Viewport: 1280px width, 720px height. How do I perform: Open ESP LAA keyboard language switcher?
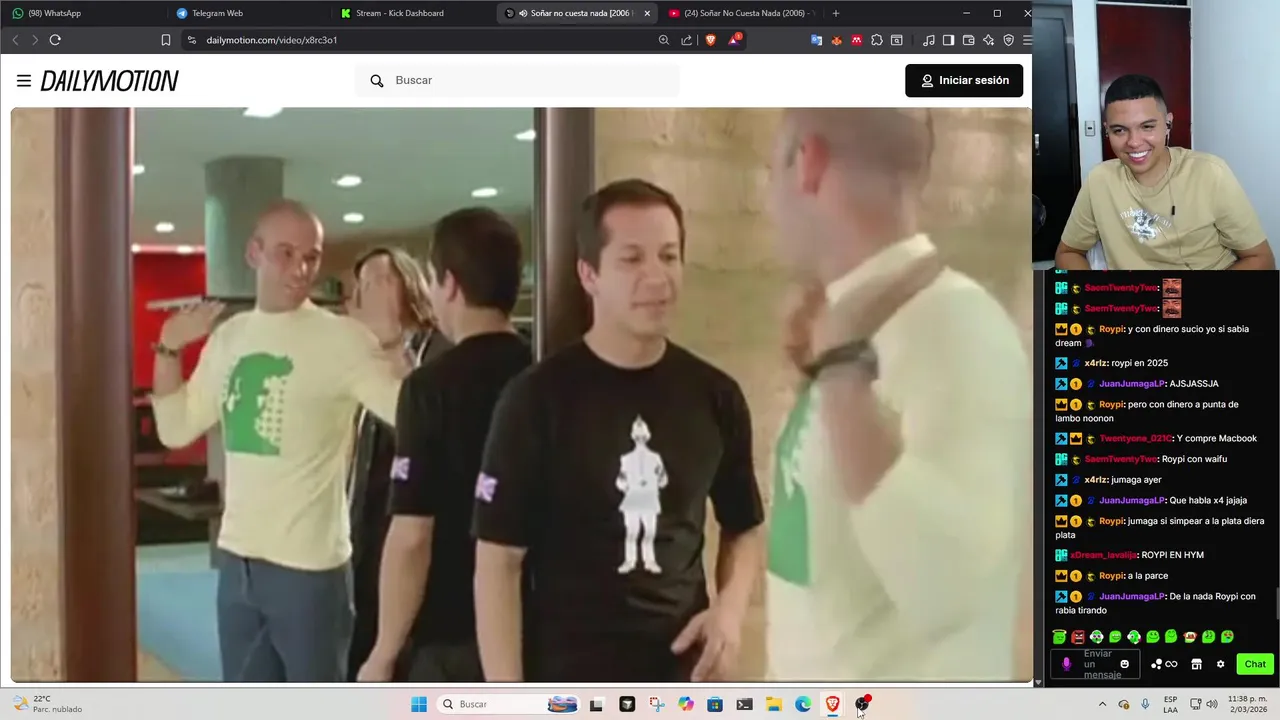pos(1170,704)
